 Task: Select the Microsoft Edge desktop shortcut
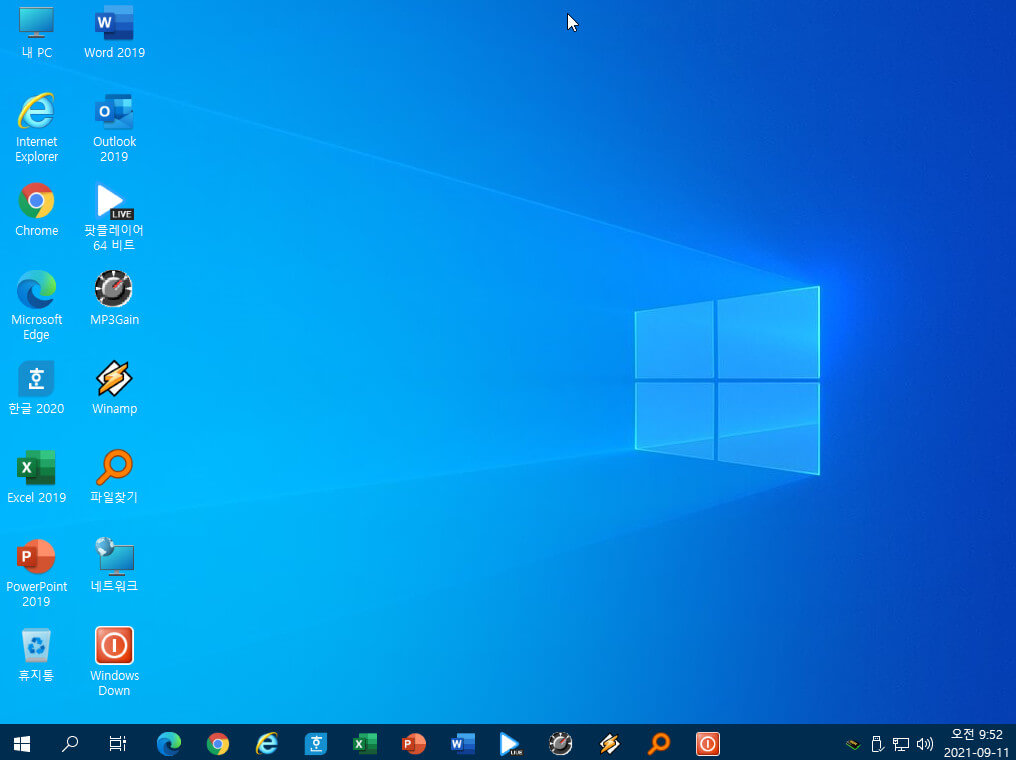pyautogui.click(x=36, y=306)
